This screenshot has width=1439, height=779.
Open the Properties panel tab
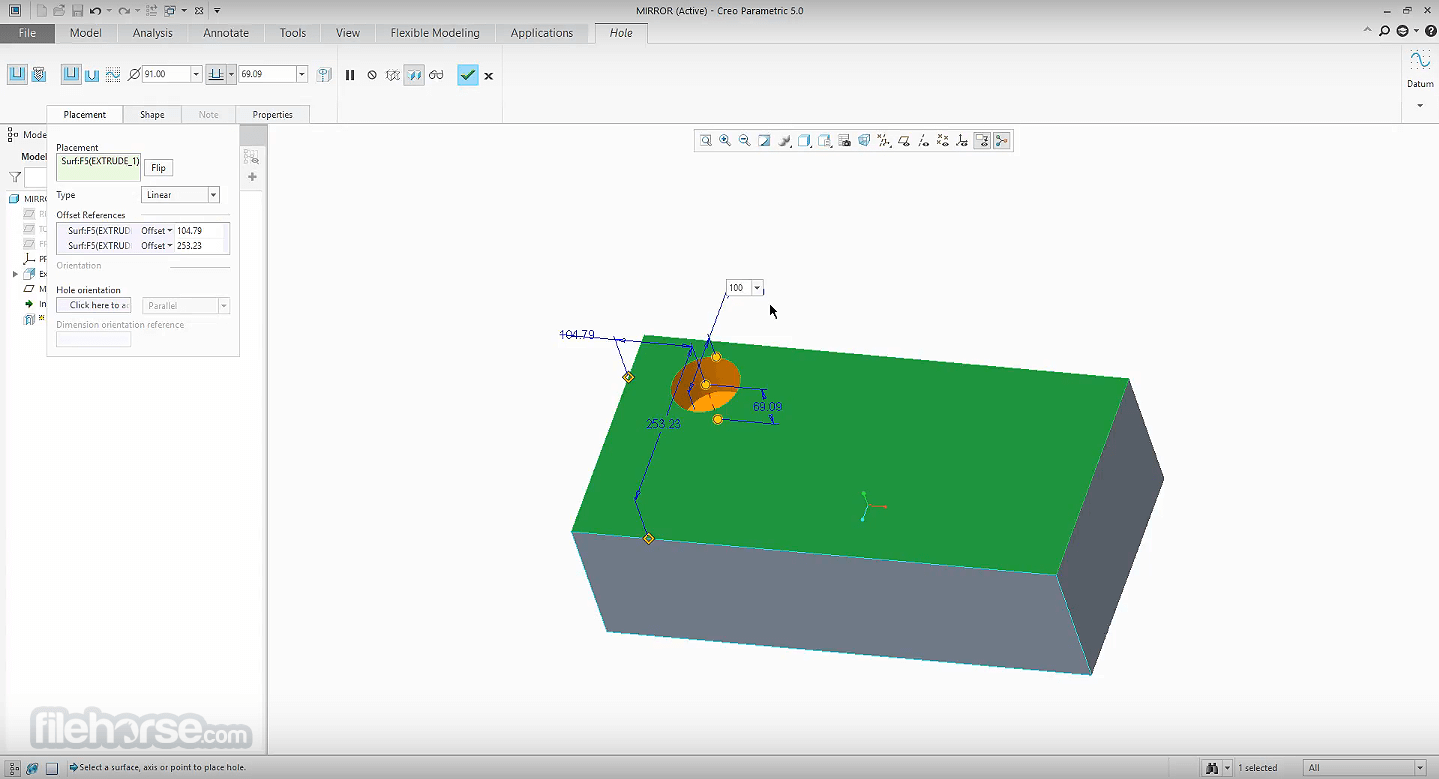272,115
